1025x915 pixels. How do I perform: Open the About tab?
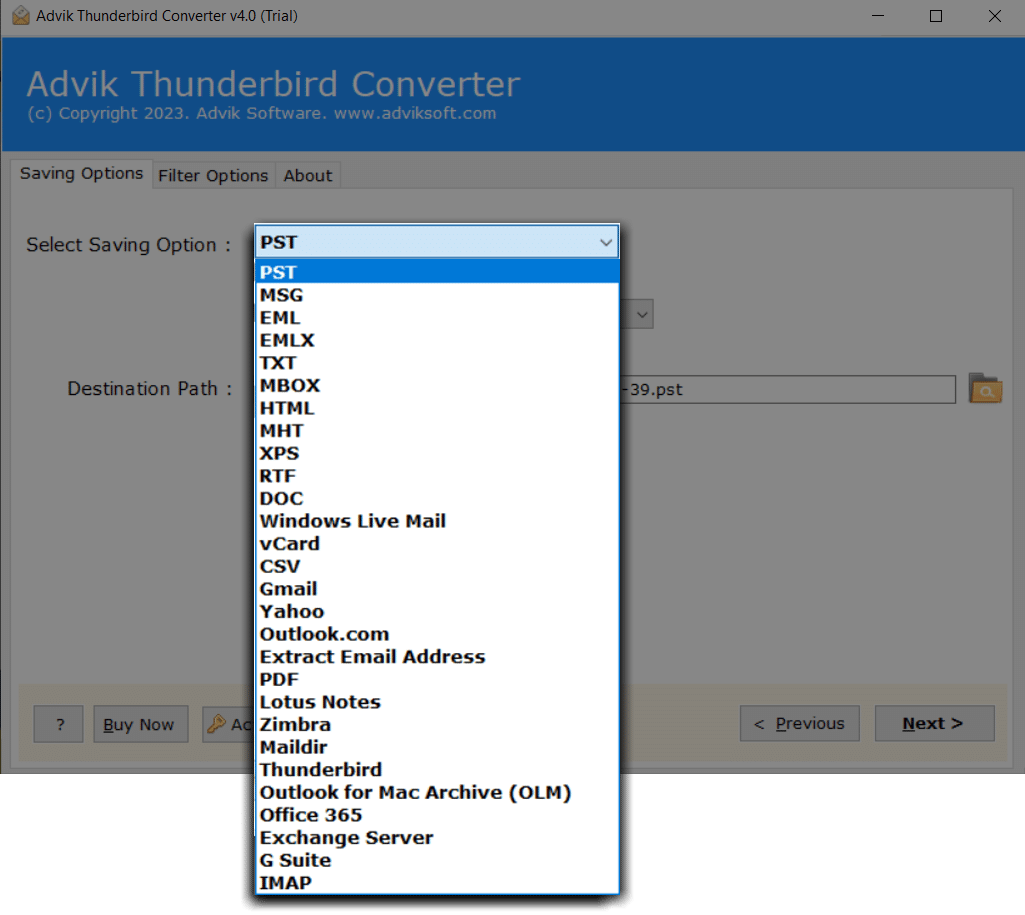tap(307, 176)
